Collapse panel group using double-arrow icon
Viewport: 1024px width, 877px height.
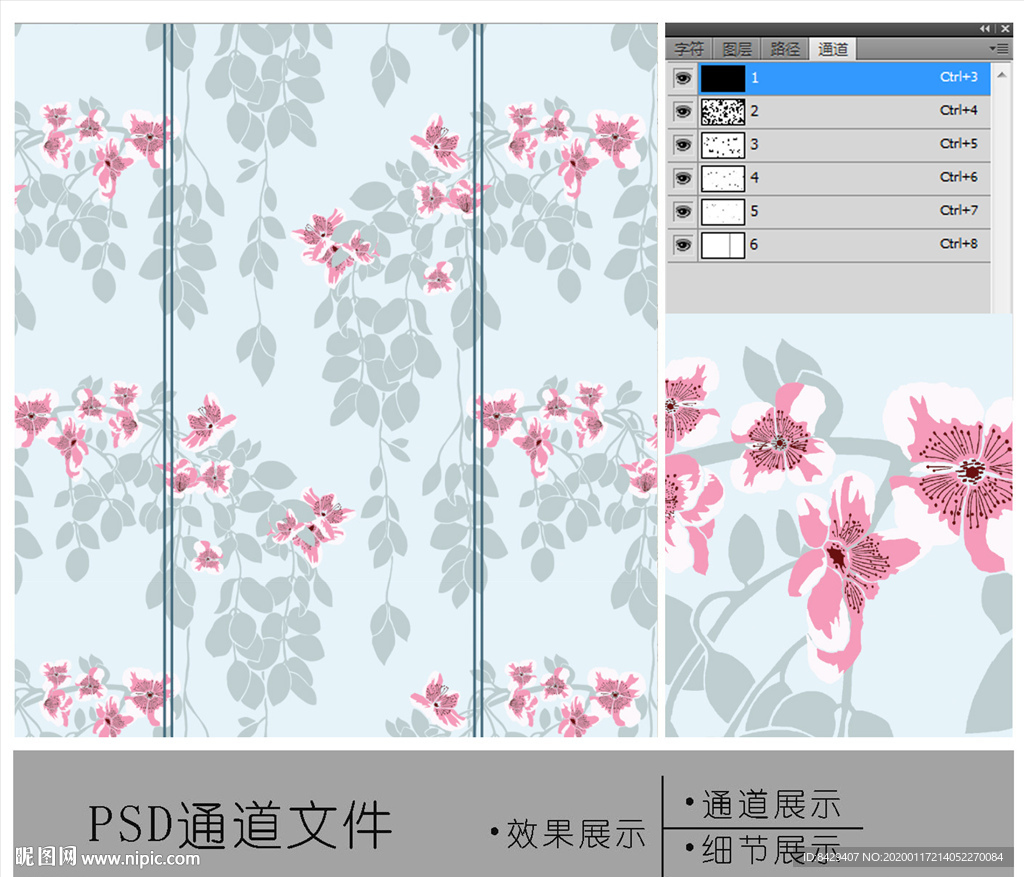point(983,27)
